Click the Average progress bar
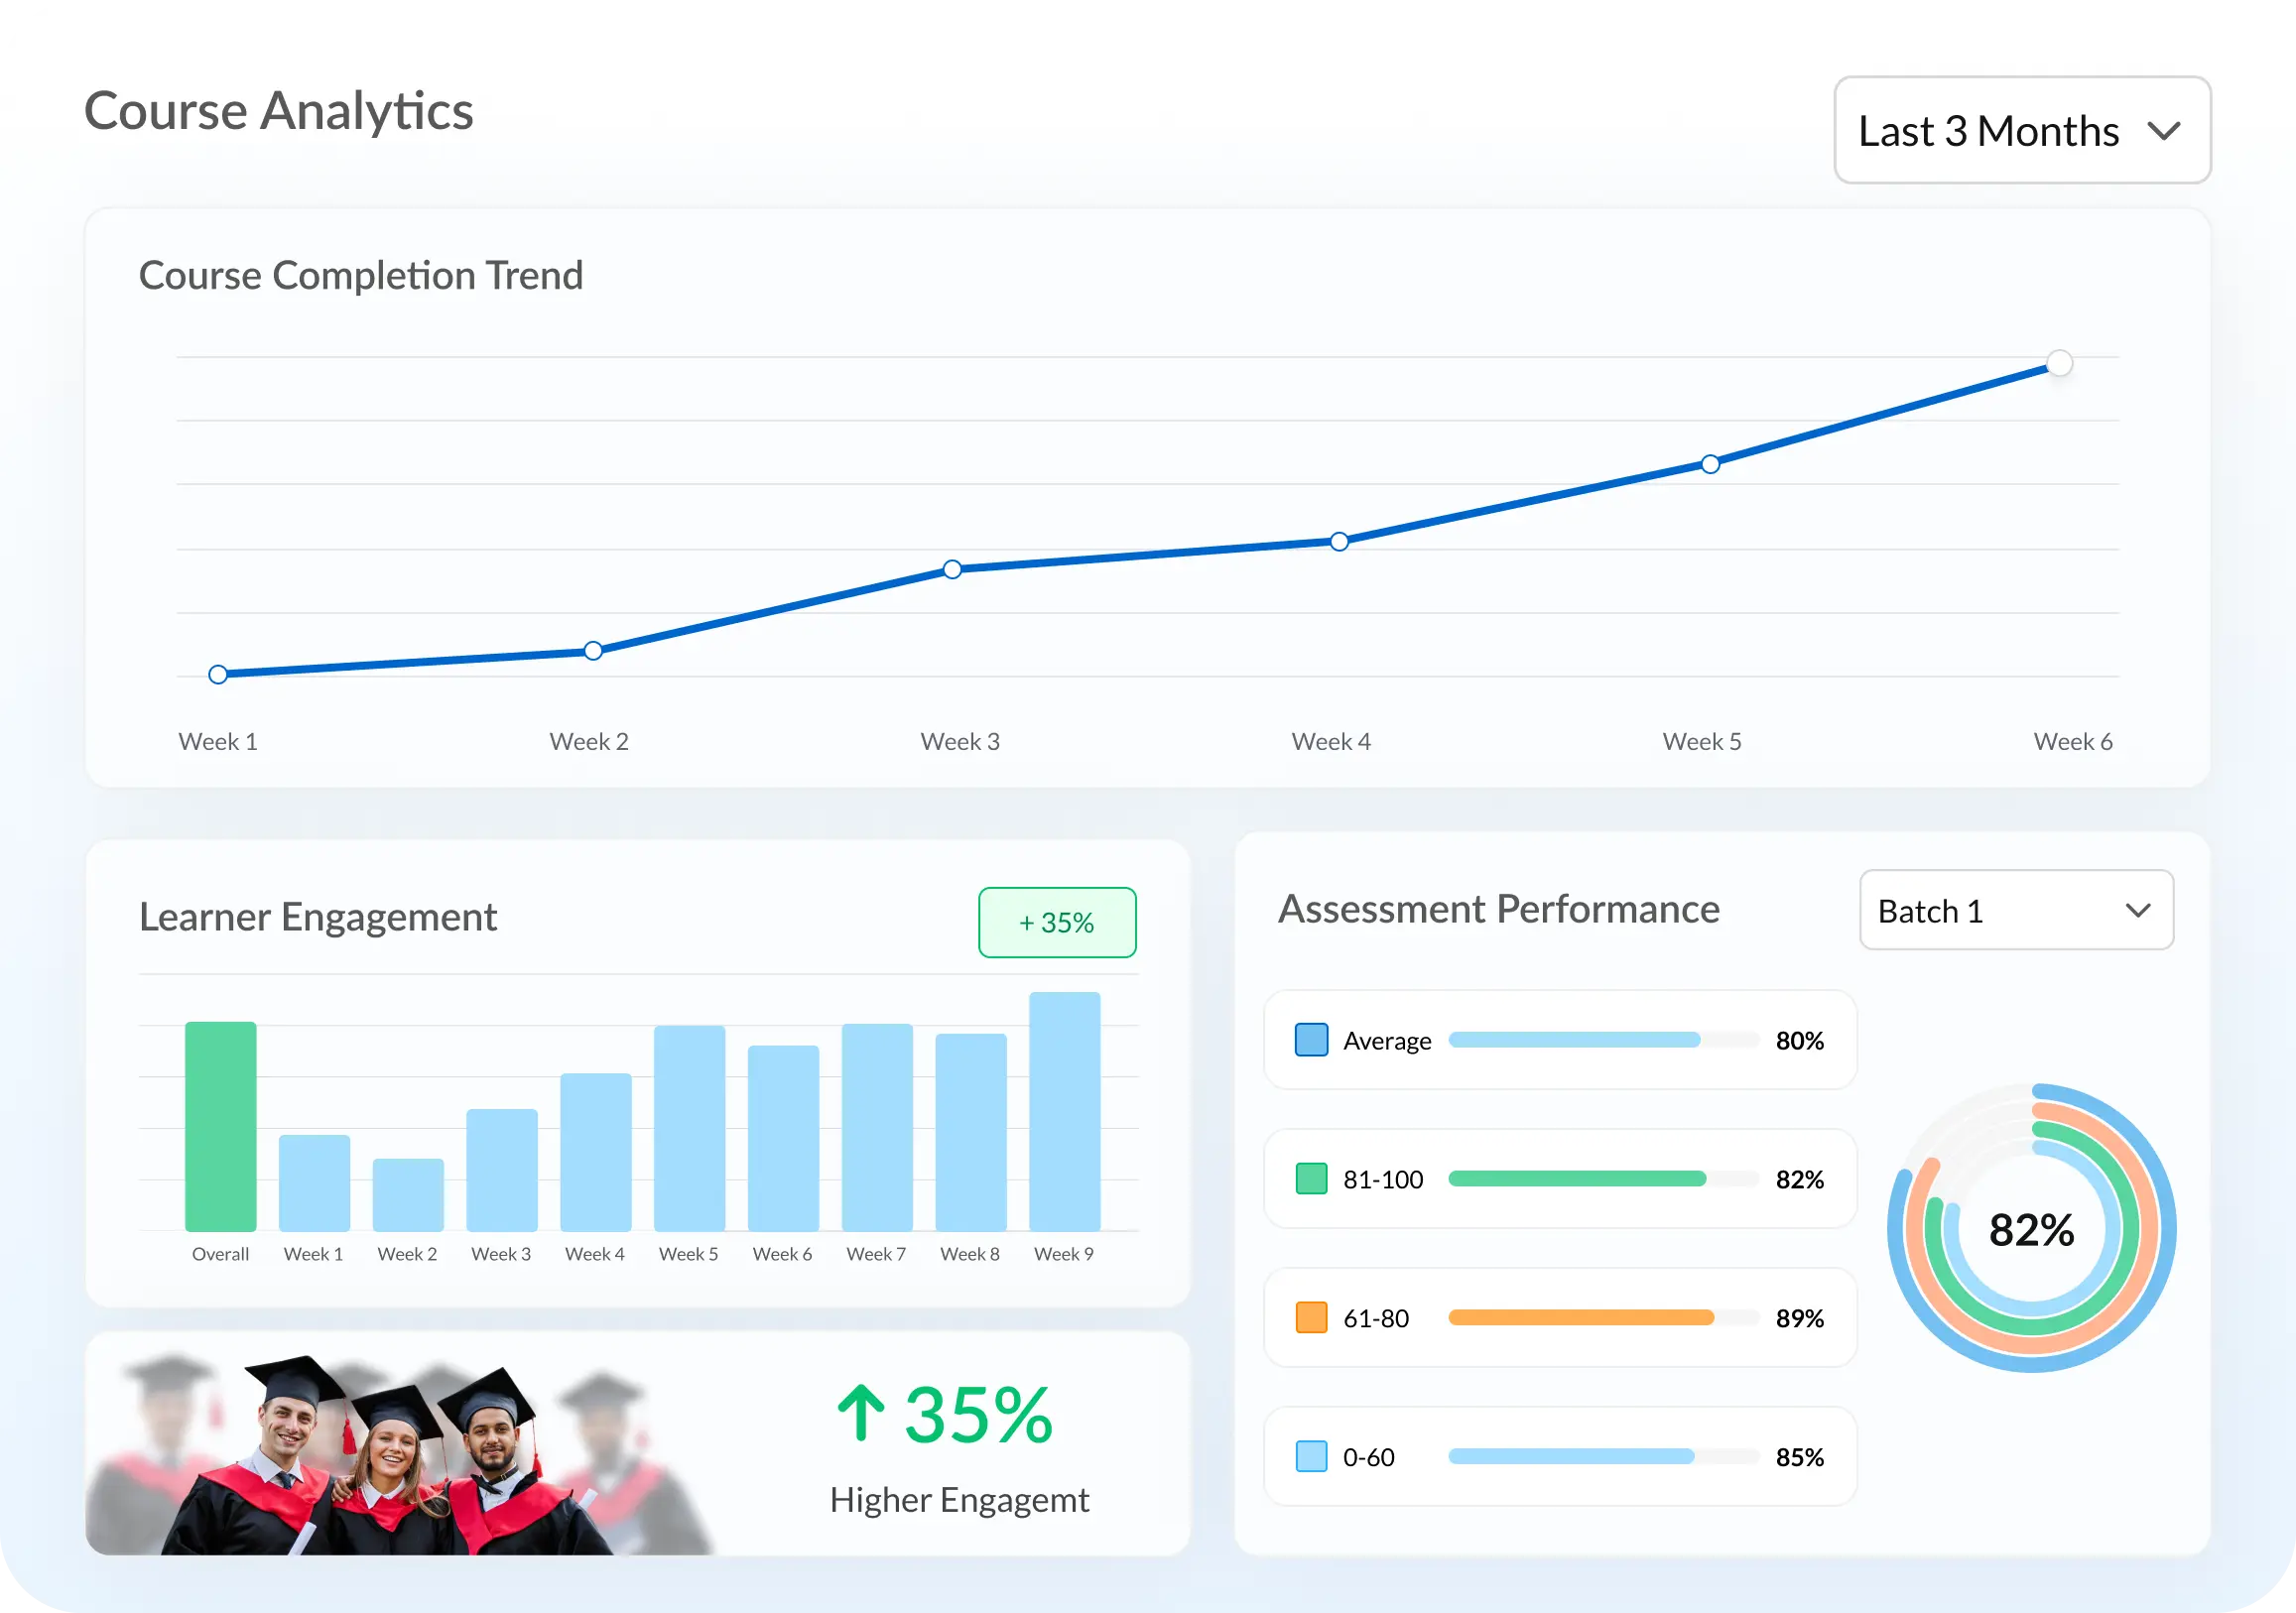2296x1613 pixels. pyautogui.click(x=1574, y=1040)
